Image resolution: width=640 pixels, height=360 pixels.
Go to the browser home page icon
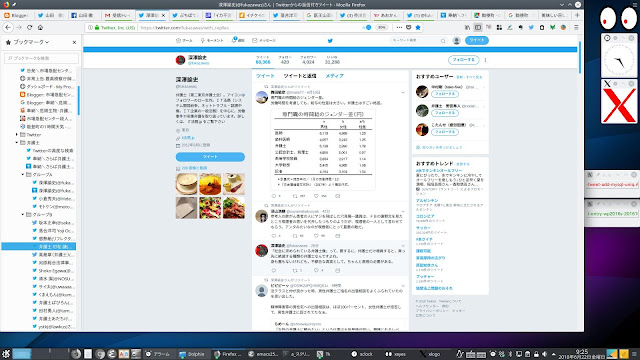40,27
